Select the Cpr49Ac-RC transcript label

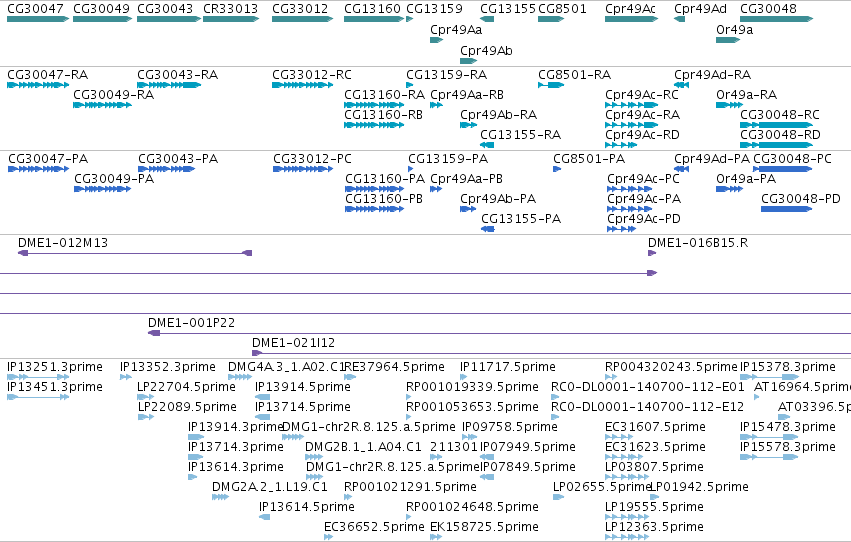(x=643, y=94)
